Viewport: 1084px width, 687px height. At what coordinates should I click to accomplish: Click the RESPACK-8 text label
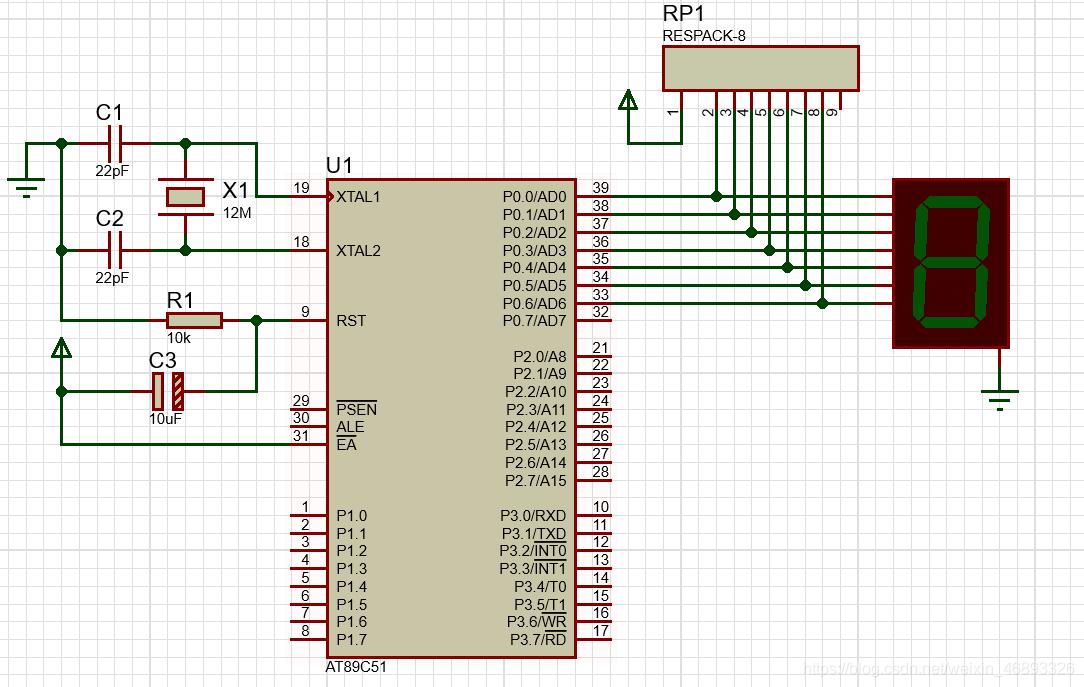tap(703, 36)
